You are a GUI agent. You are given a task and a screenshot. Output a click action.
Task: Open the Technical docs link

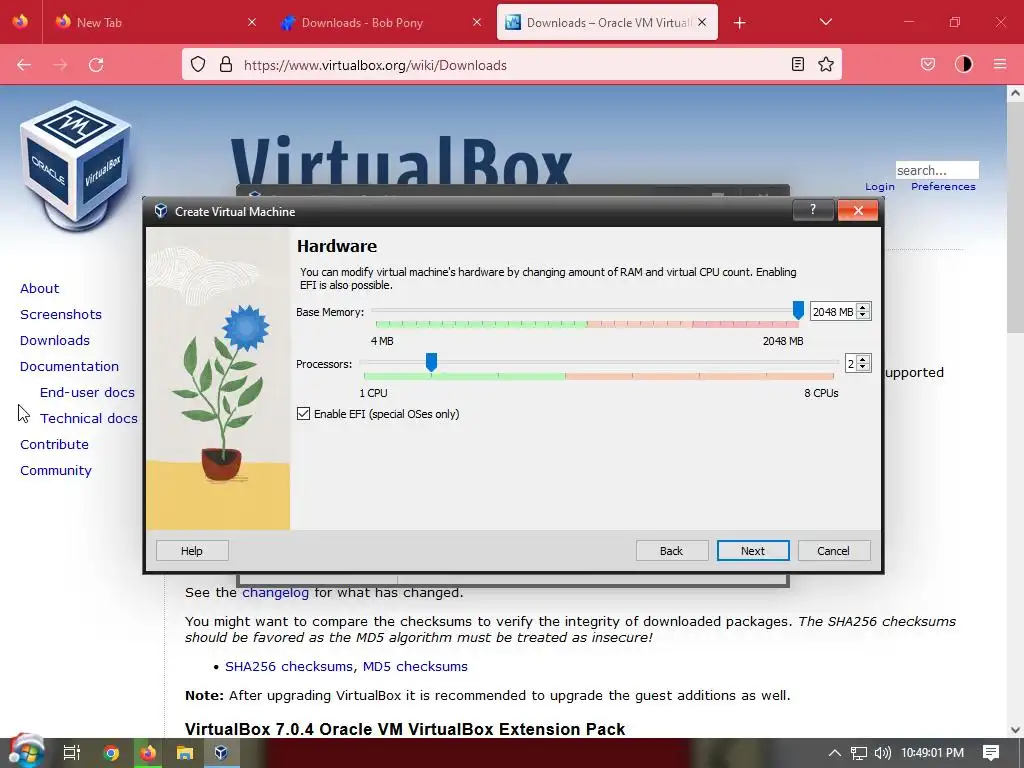point(89,418)
